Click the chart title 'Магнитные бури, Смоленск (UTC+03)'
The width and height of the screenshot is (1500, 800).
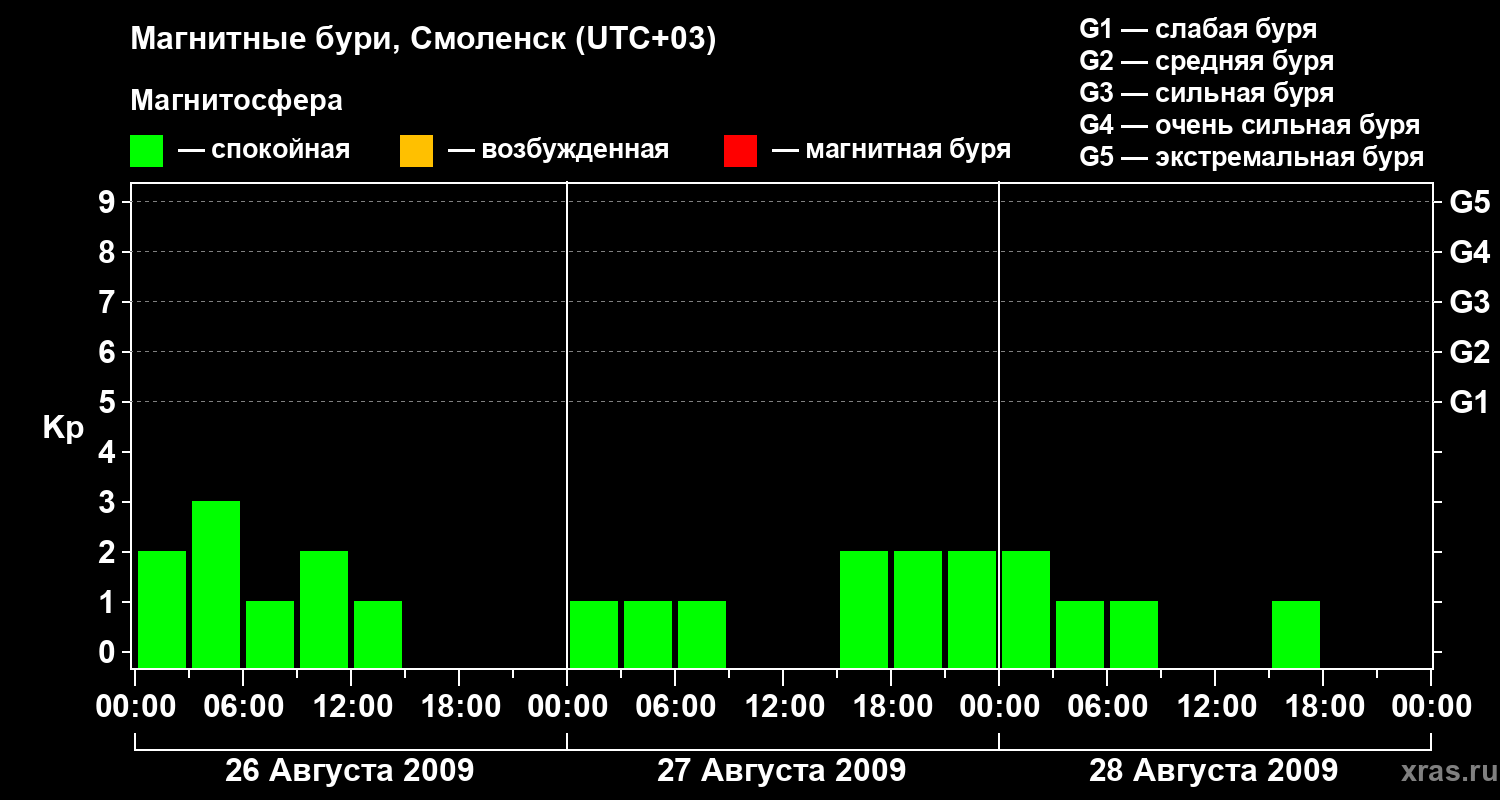click(x=424, y=40)
